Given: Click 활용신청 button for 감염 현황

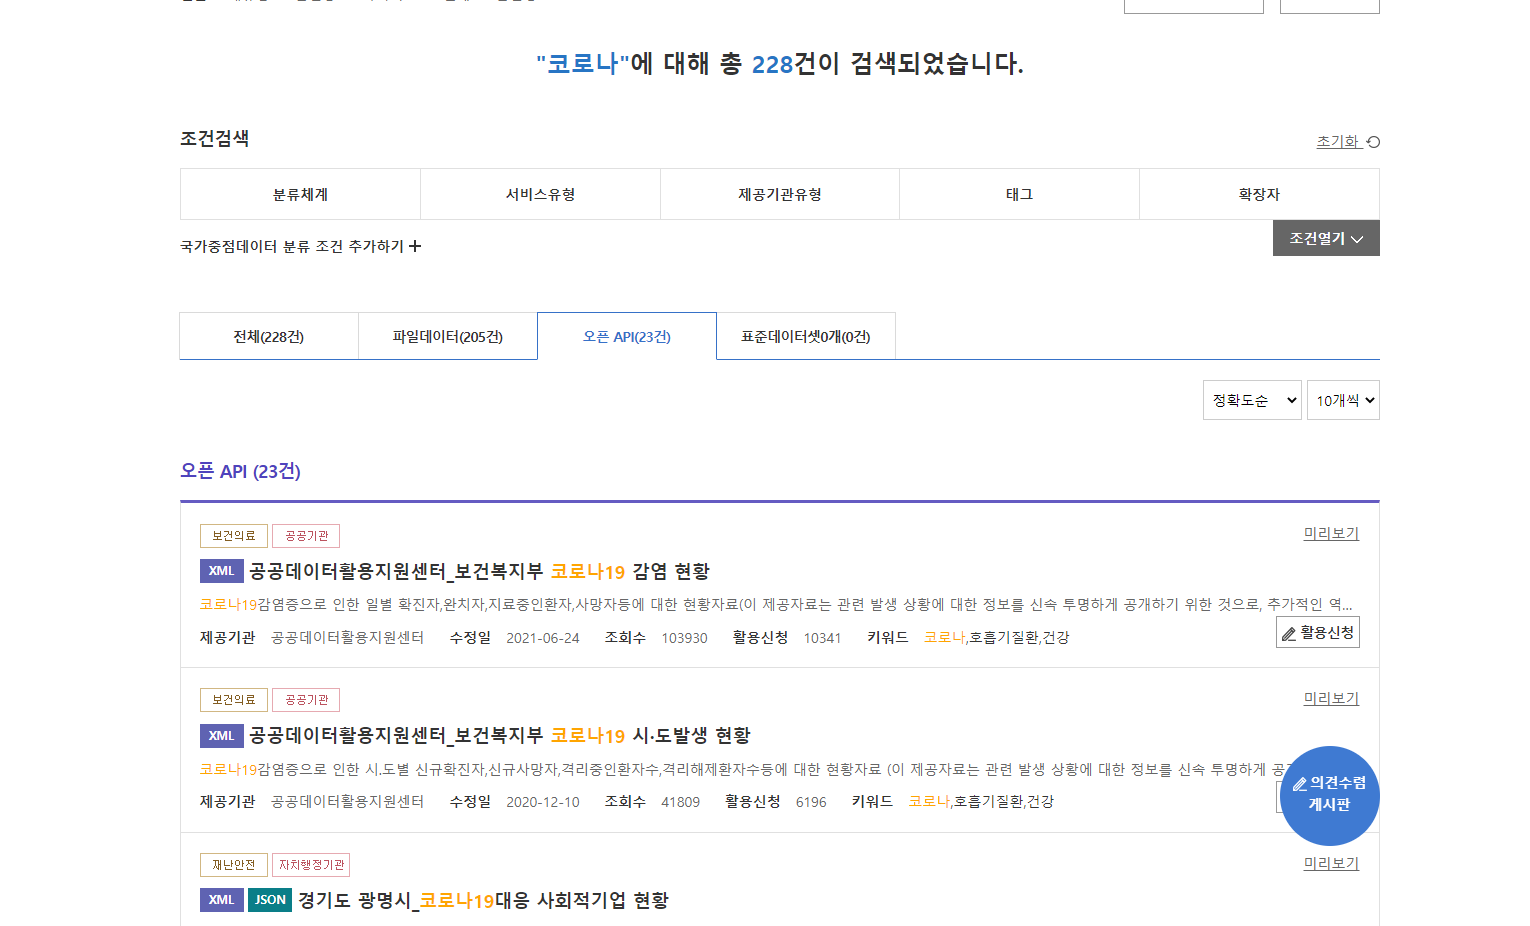Looking at the screenshot, I should (x=1318, y=633).
